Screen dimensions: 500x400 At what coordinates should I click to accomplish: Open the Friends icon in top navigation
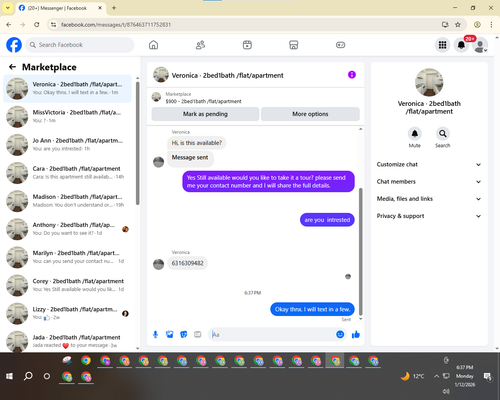pos(200,45)
